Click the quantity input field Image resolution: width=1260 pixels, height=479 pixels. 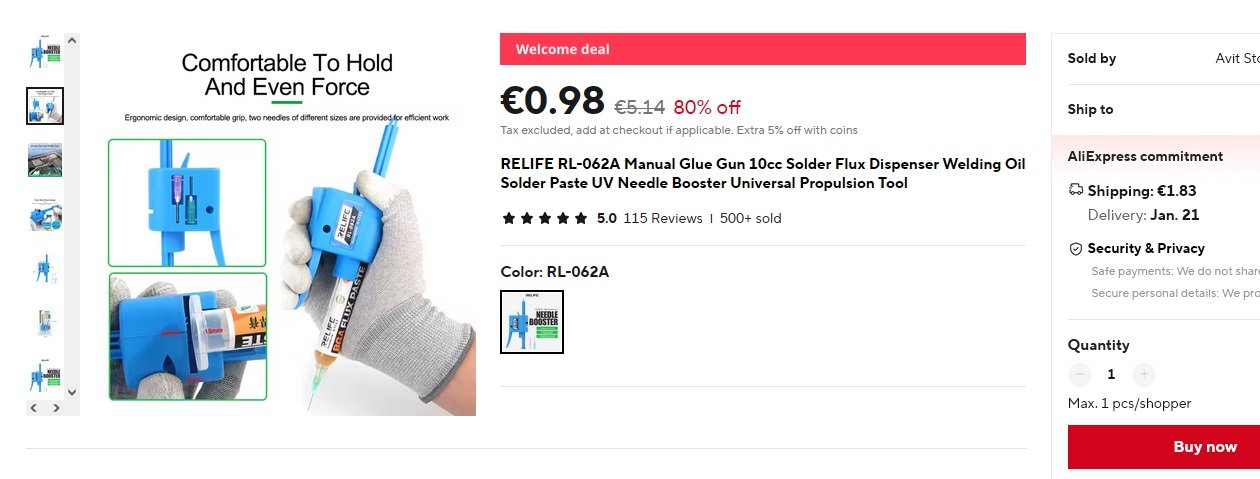coord(1111,374)
